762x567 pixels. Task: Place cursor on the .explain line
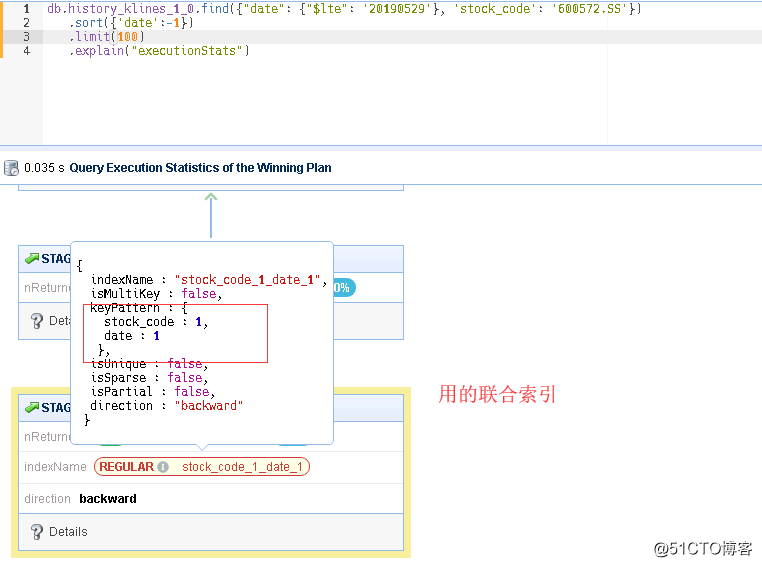pos(159,51)
